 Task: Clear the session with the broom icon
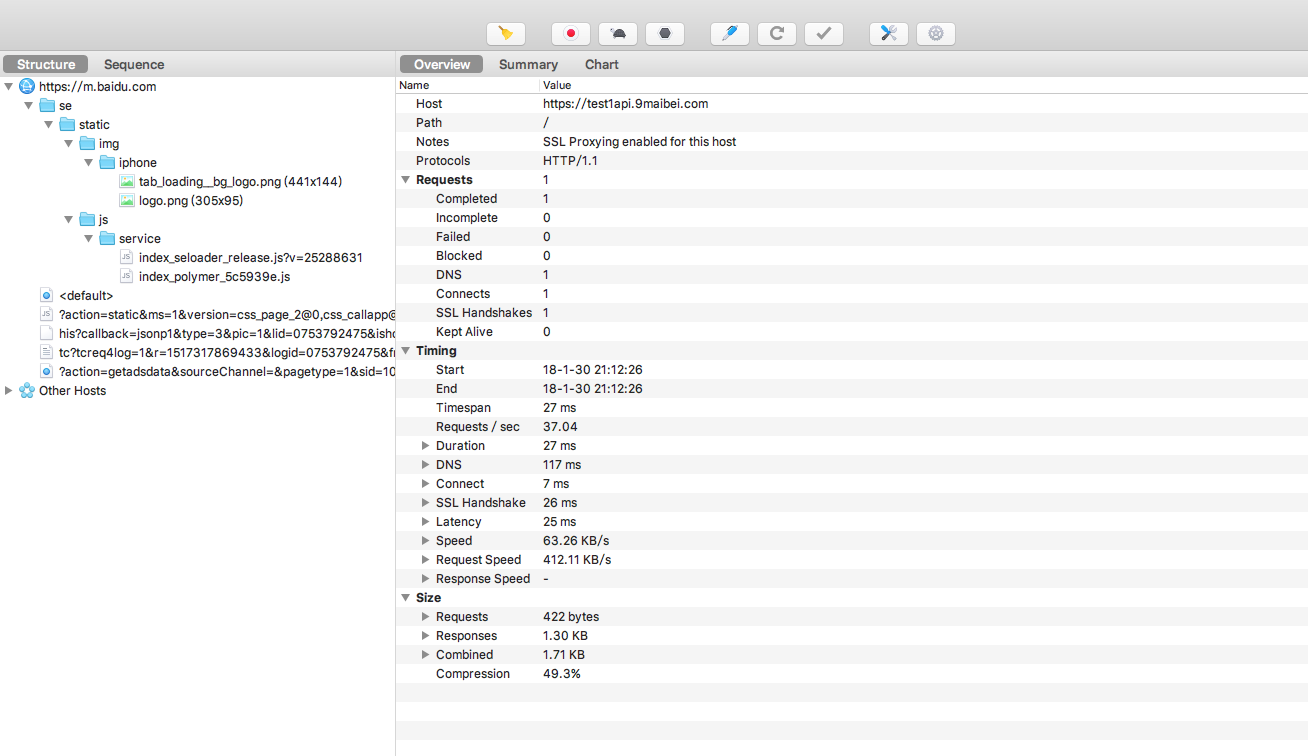(x=506, y=34)
